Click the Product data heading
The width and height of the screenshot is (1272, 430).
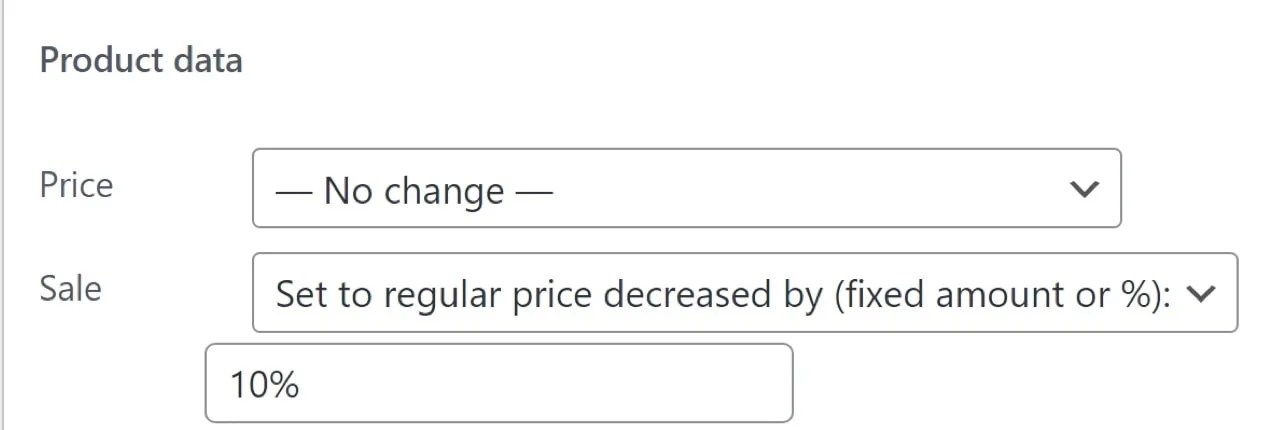pyautogui.click(x=141, y=60)
